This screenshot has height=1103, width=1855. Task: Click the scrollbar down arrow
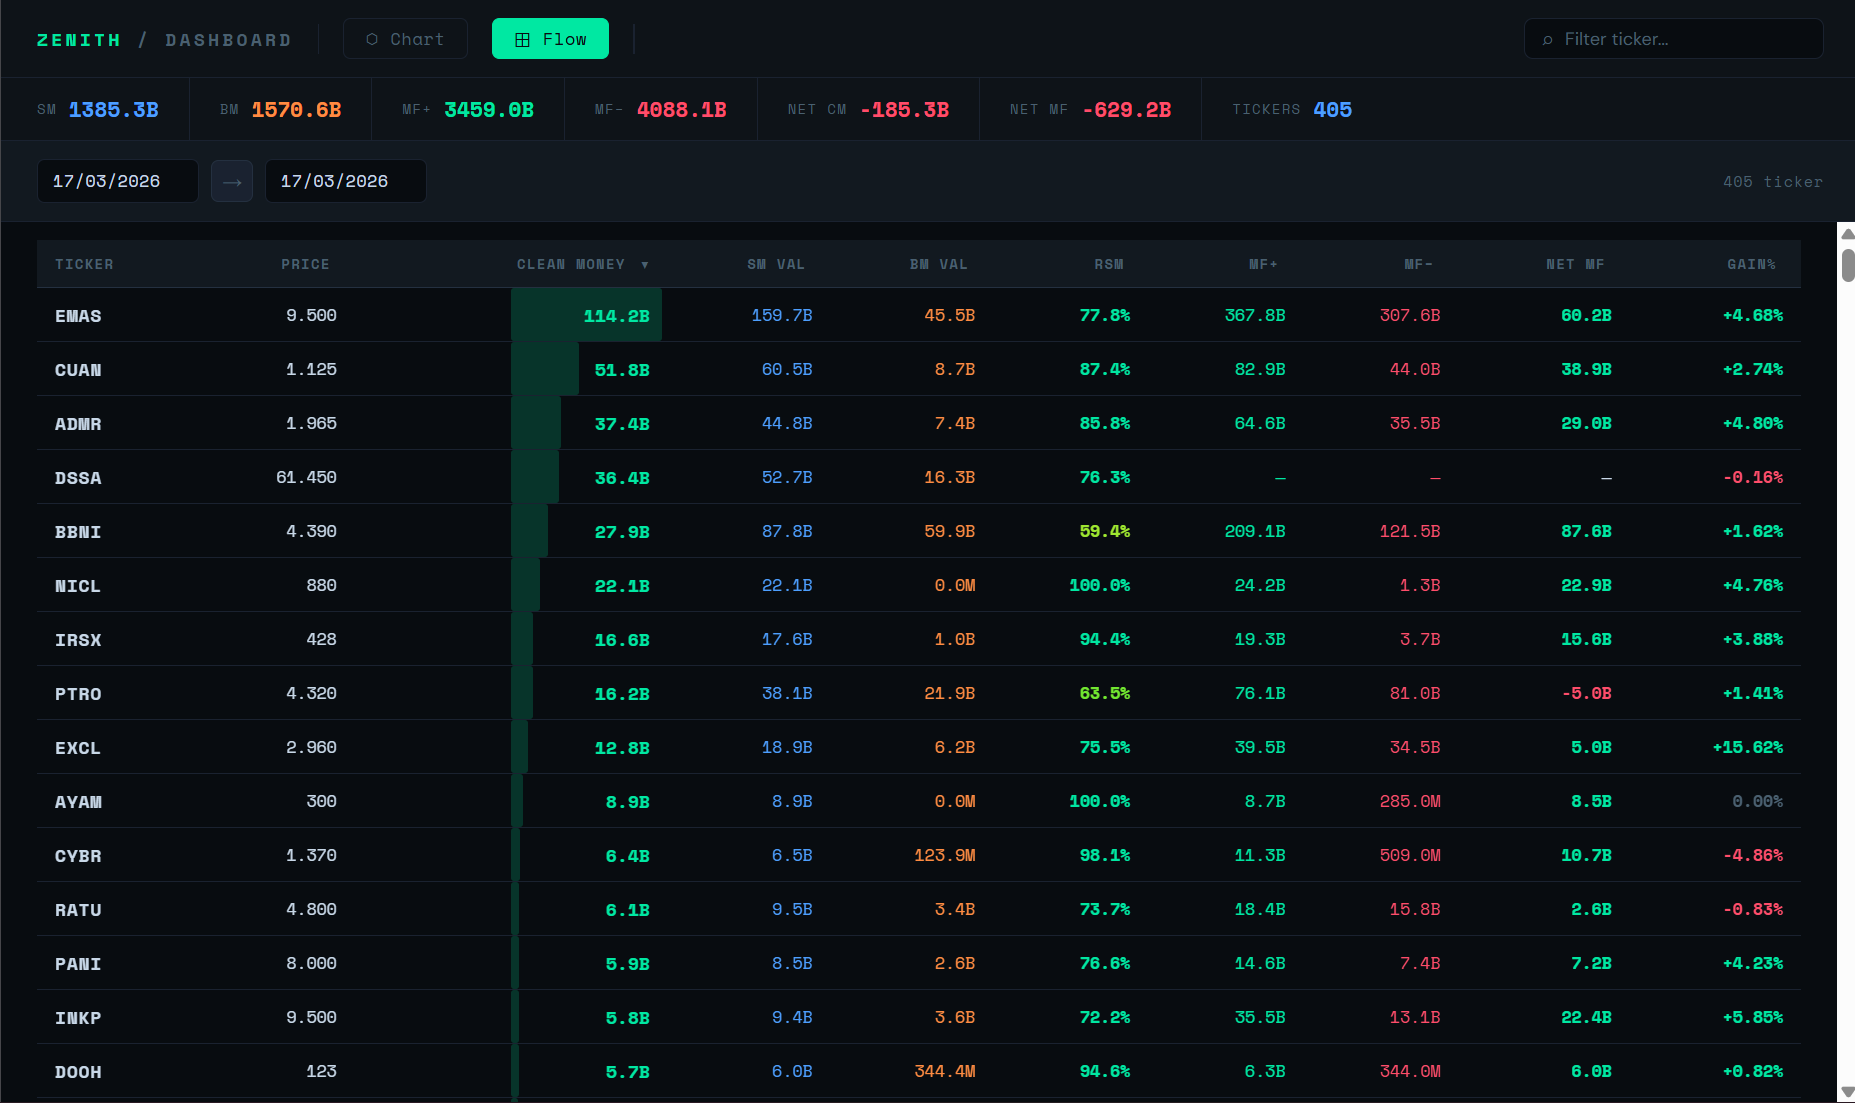1847,1092
